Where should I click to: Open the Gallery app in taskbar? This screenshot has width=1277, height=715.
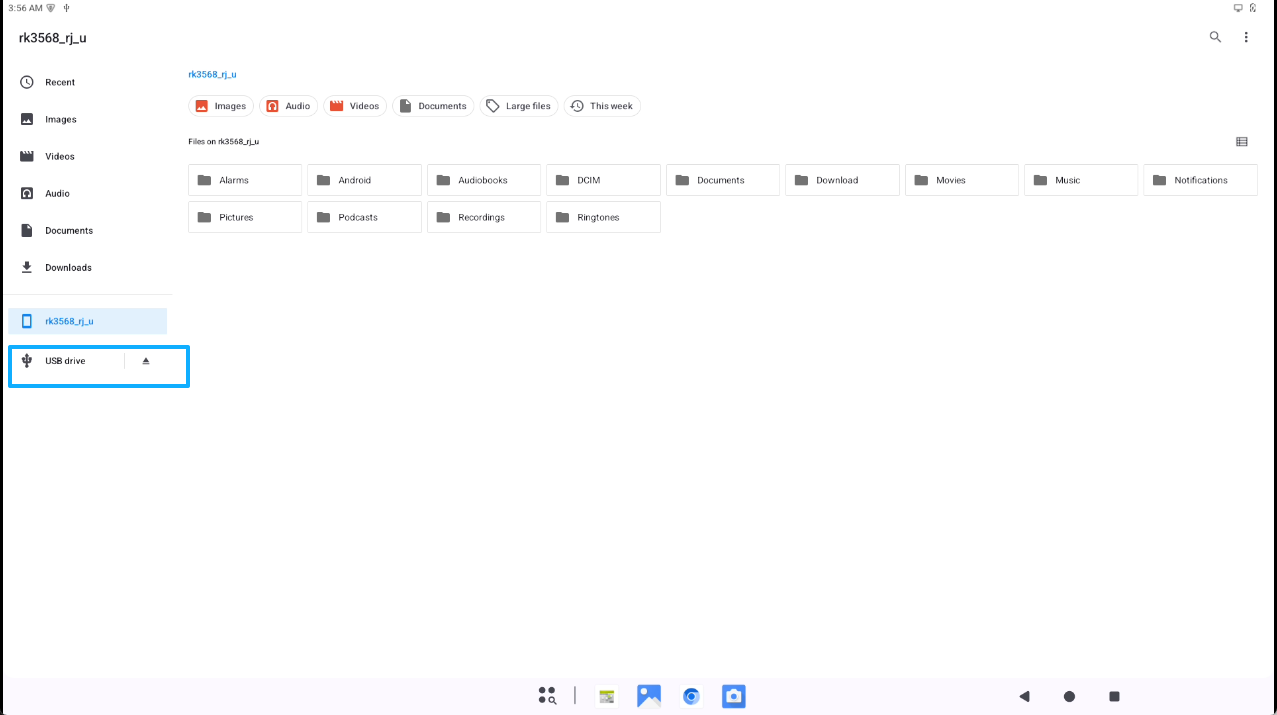[649, 696]
